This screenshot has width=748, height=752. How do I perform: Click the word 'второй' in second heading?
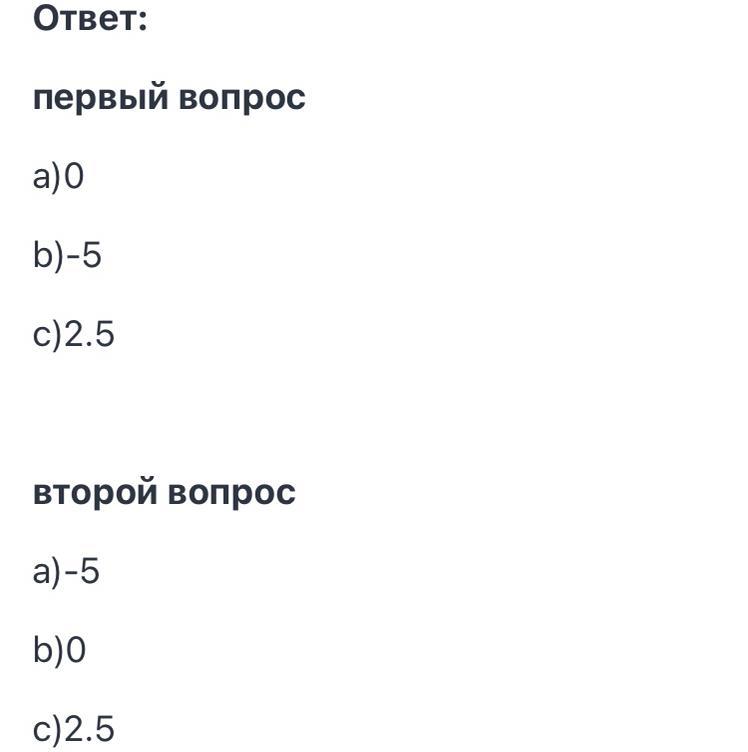coord(95,494)
